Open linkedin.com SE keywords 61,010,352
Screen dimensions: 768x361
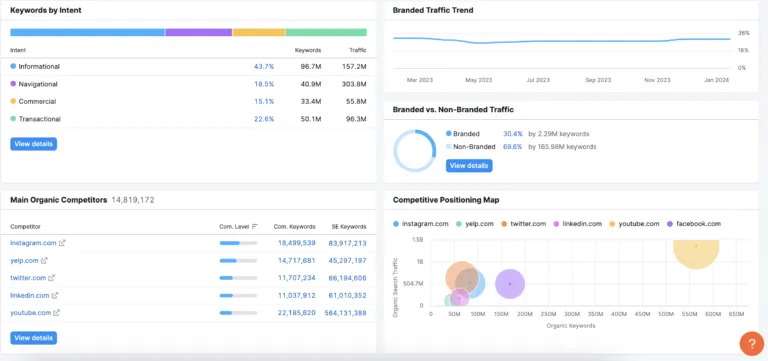point(348,295)
